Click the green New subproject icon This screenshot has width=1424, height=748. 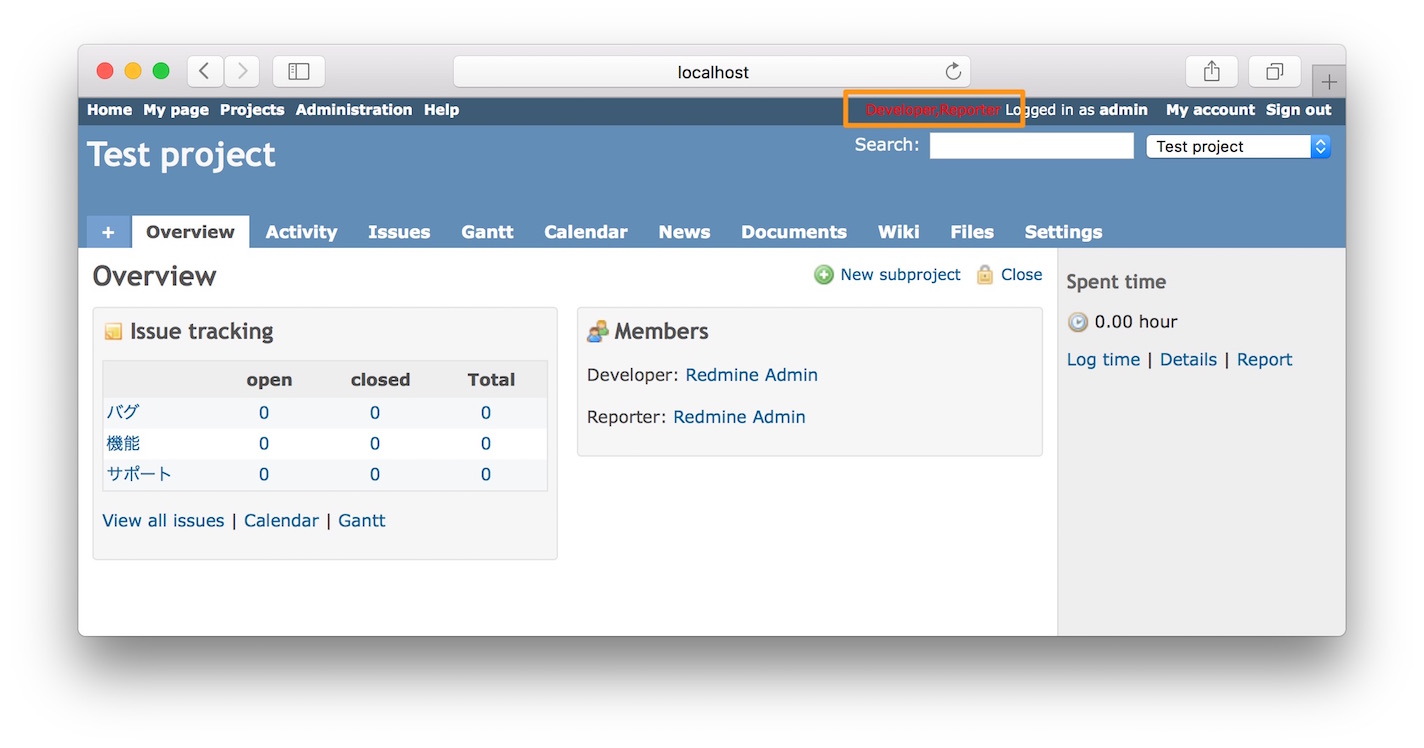823,275
